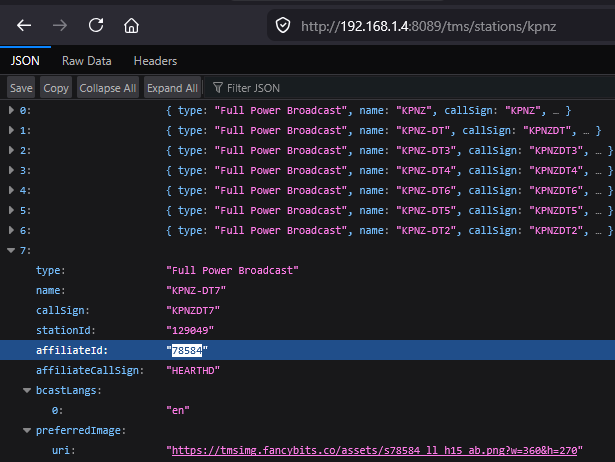Expand item 0 in JSON tree
Image resolution: width=615 pixels, height=462 pixels.
[11, 110]
